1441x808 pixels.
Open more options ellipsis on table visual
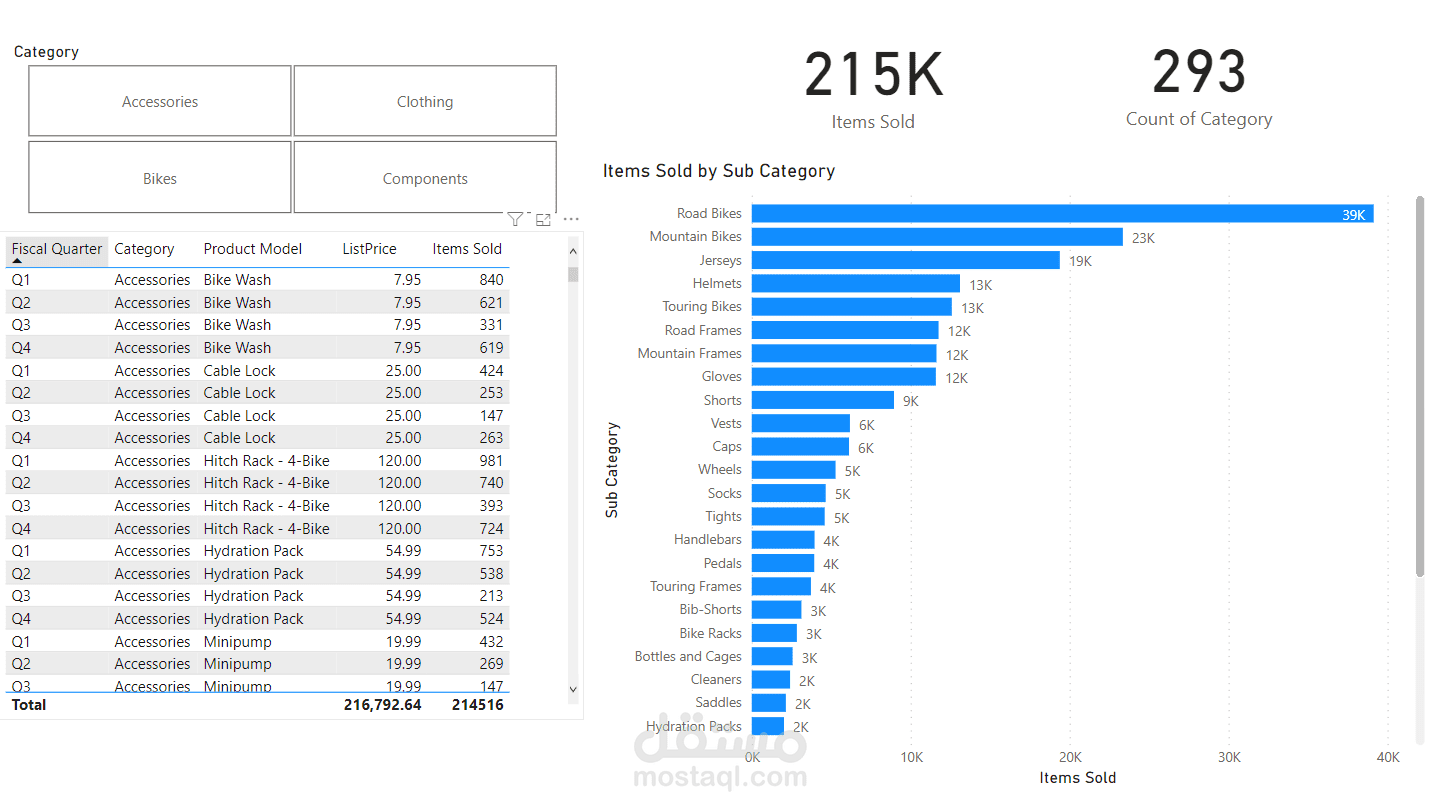click(x=571, y=219)
